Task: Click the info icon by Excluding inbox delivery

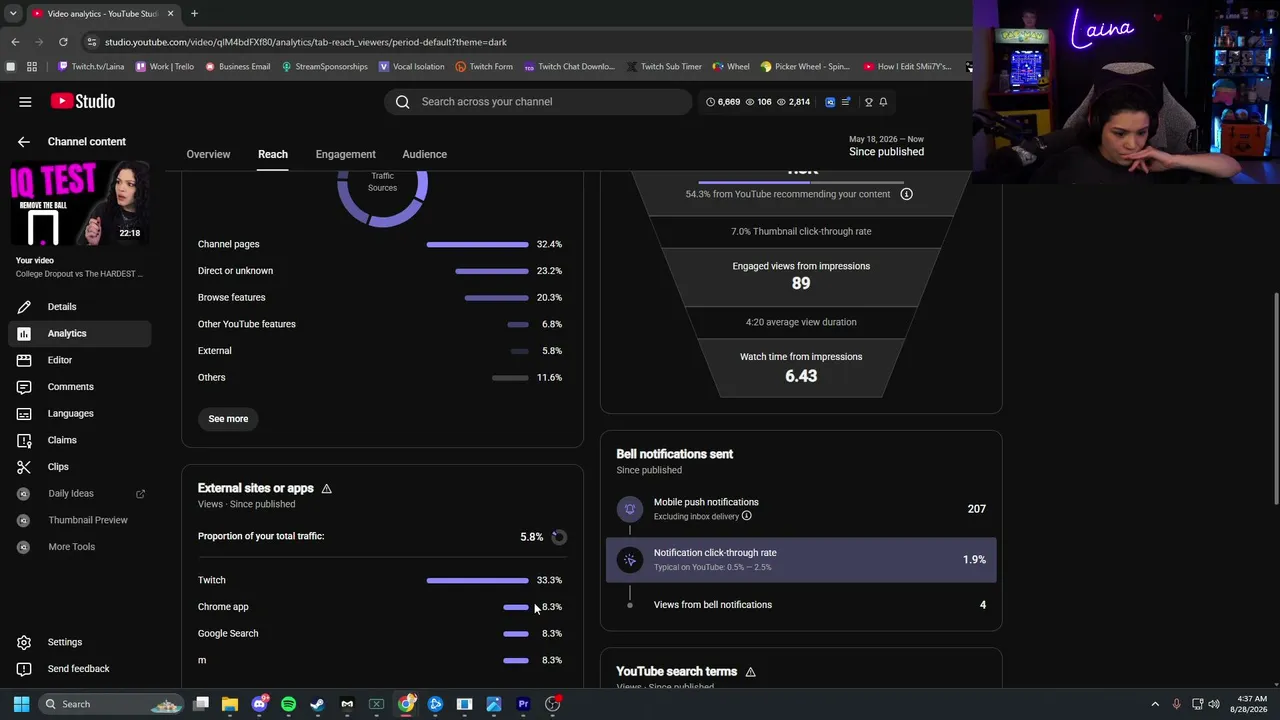Action: [746, 516]
